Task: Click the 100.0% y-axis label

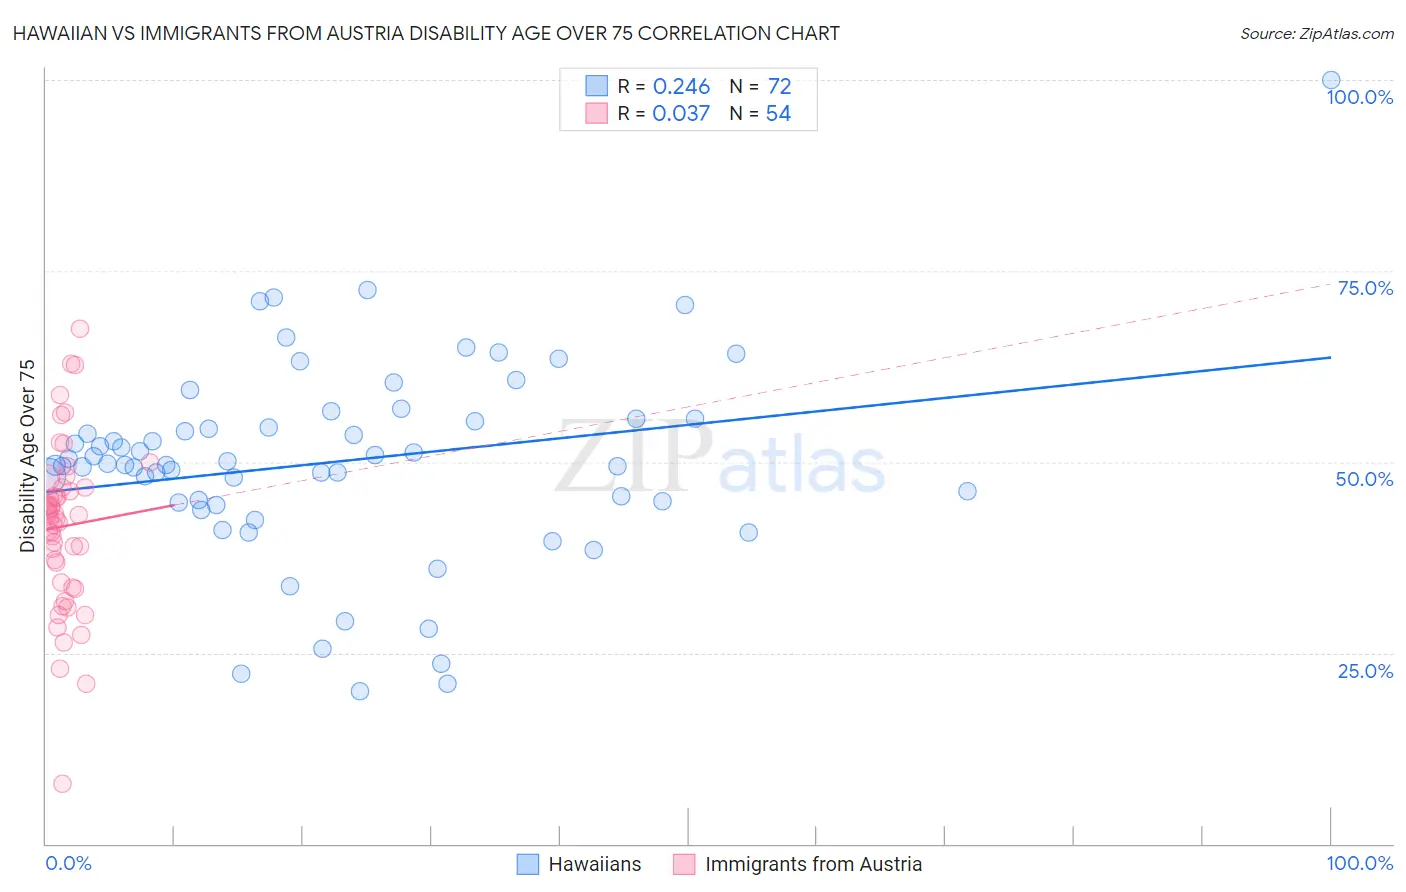Action: click(1359, 97)
